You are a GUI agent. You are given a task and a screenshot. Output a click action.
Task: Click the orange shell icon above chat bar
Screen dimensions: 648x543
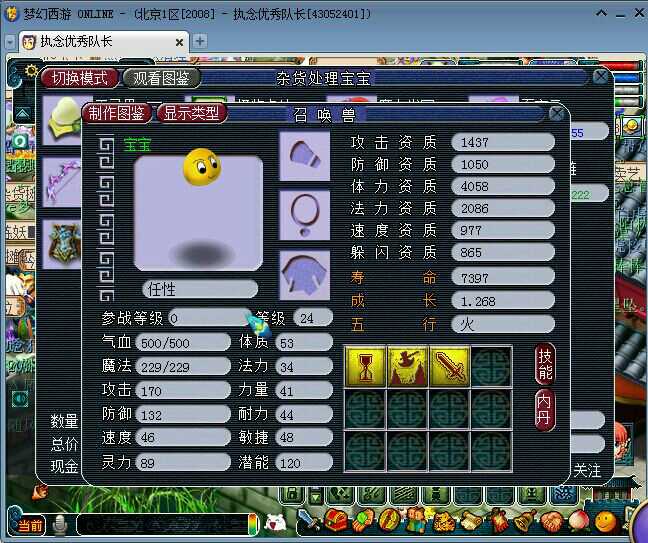pyautogui.click(x=40, y=492)
